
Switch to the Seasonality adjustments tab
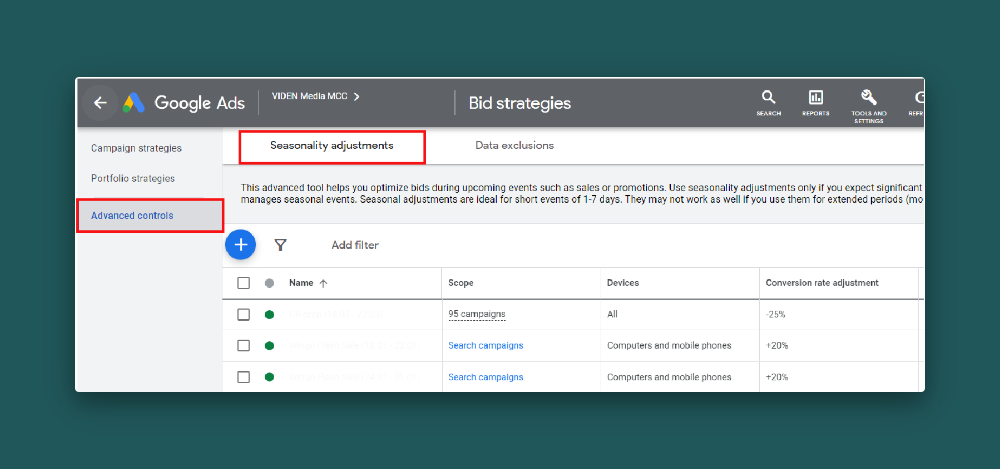[x=332, y=146]
